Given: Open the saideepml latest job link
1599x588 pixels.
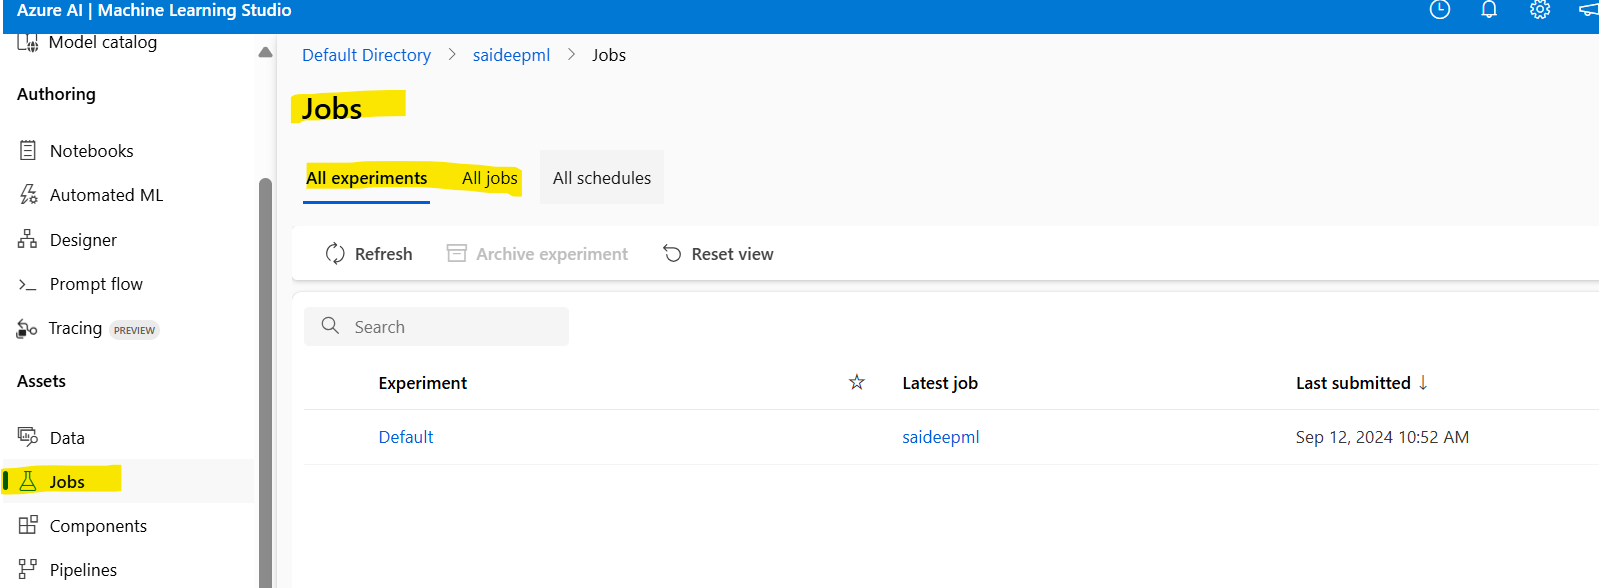Looking at the screenshot, I should (940, 437).
